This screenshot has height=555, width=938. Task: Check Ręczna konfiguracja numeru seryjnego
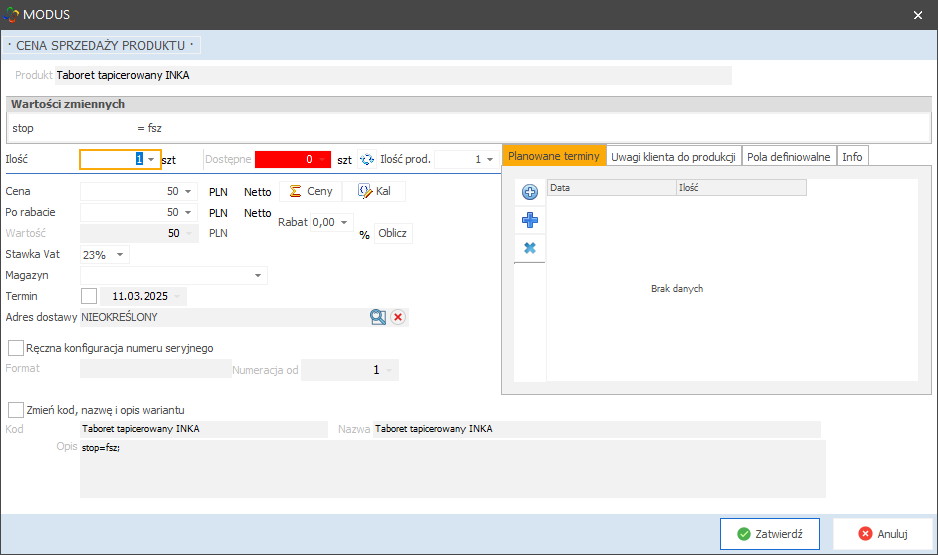click(16, 348)
